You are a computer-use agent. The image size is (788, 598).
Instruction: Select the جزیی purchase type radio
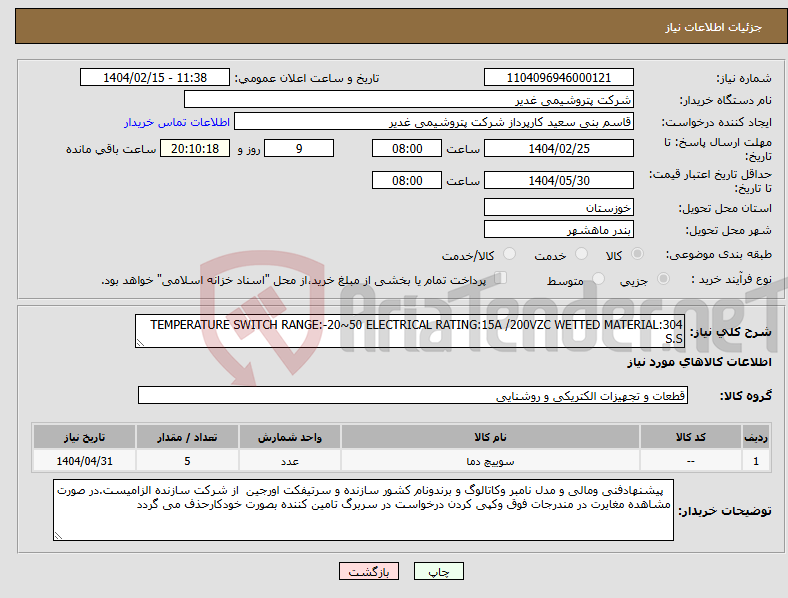663,278
